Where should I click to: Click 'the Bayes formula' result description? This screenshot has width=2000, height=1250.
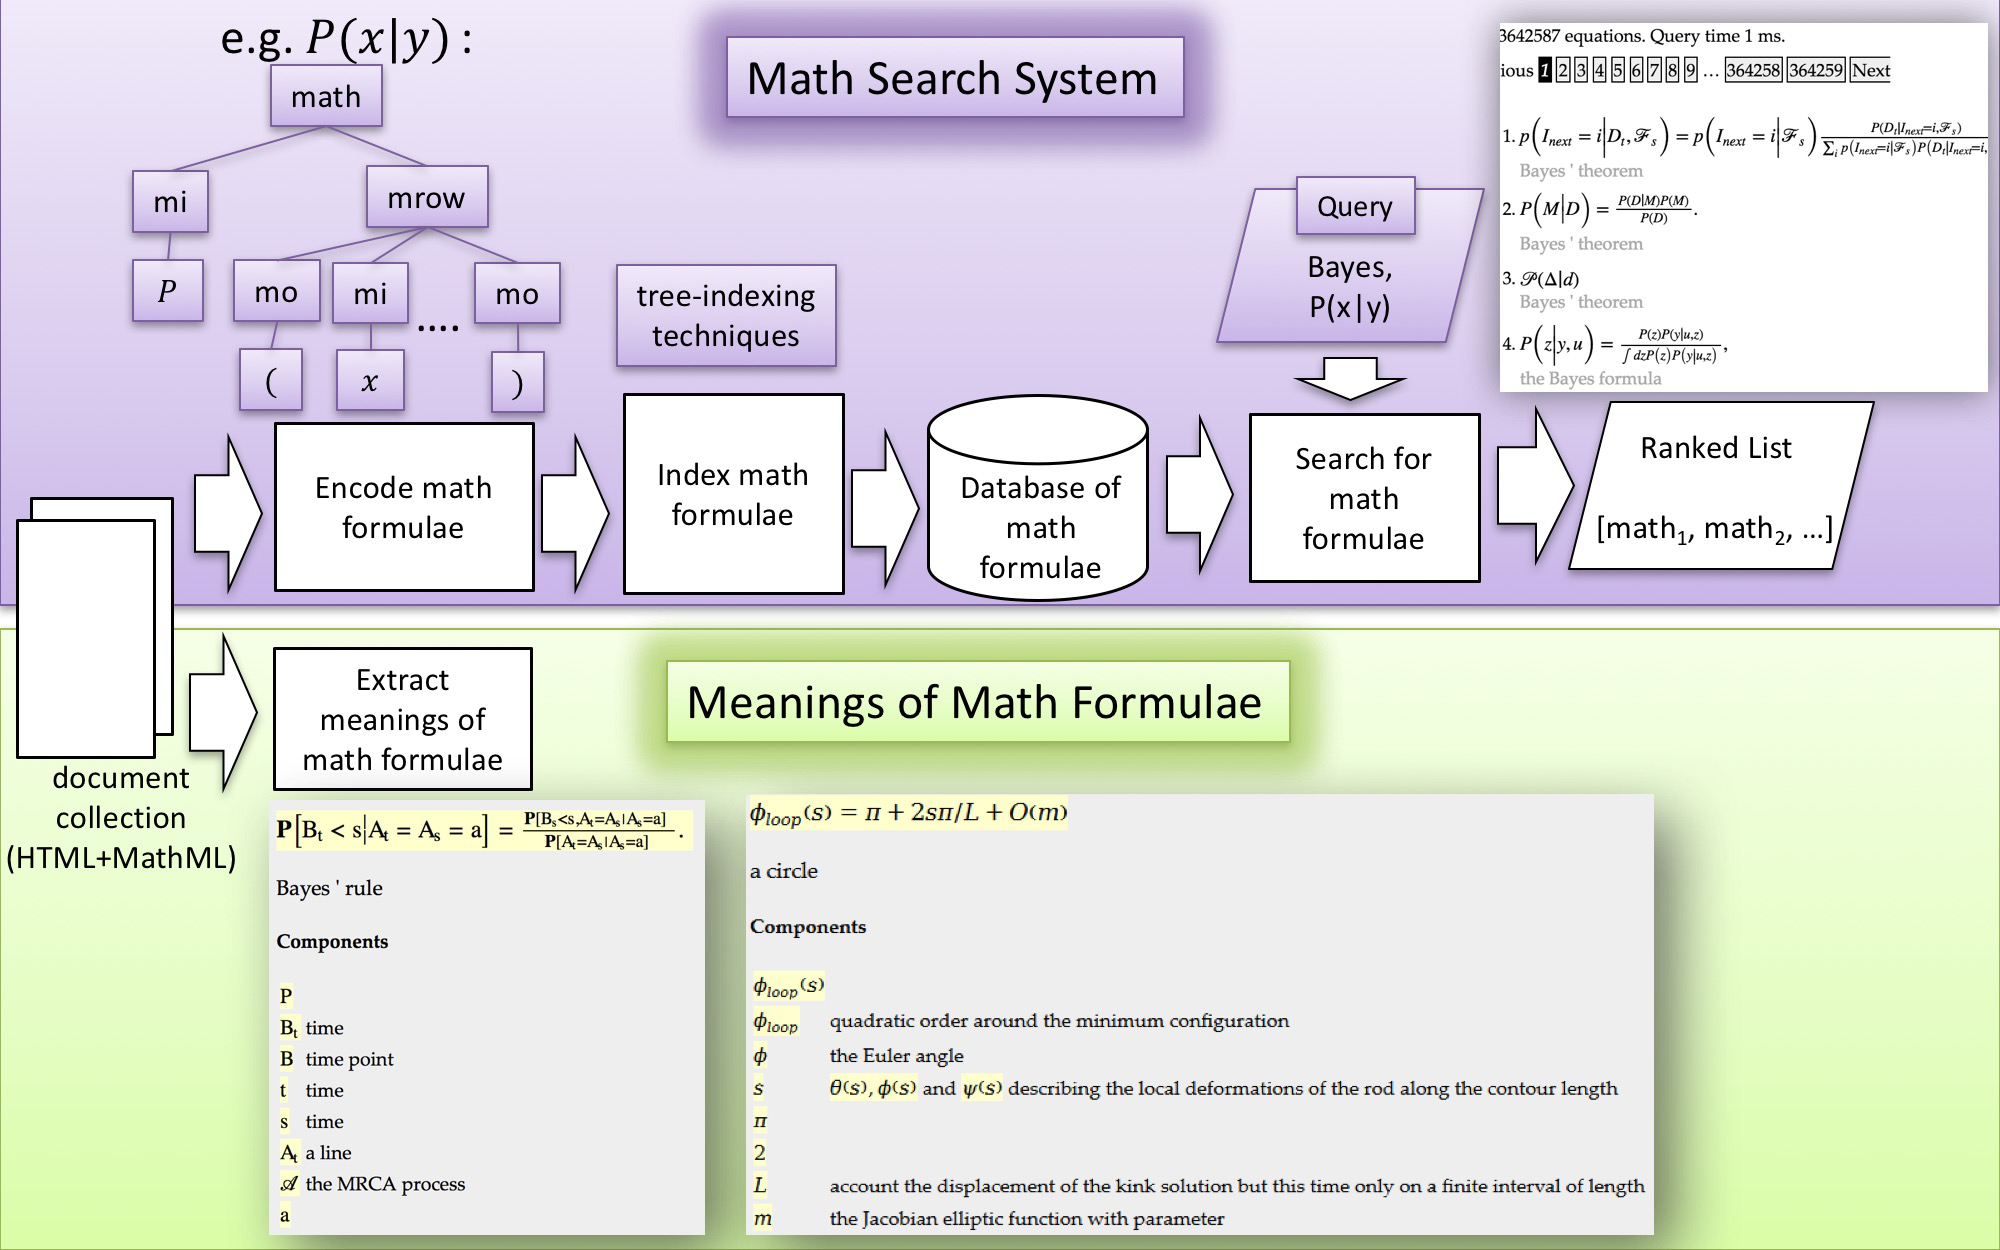1591,379
